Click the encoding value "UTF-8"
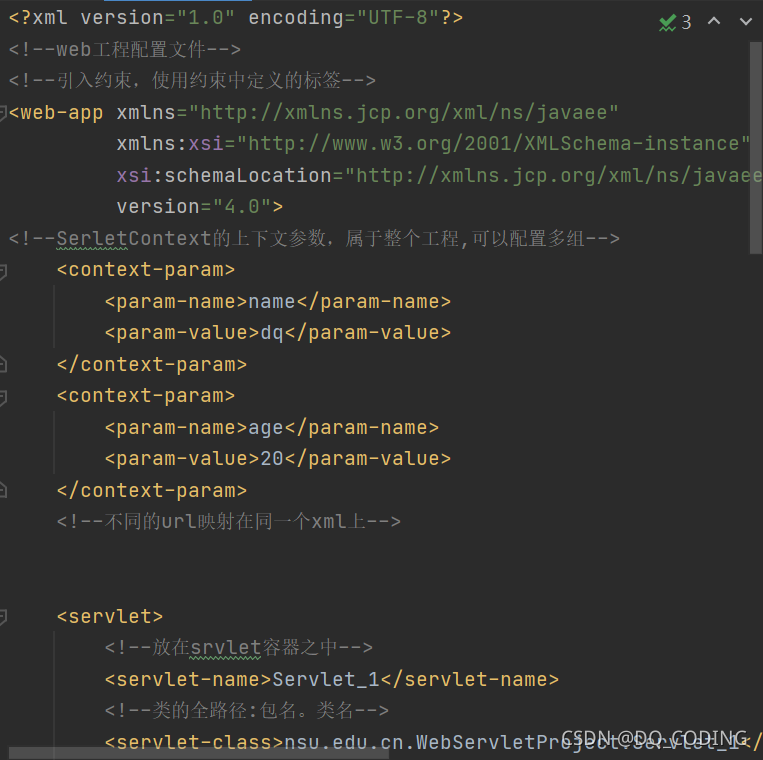The image size is (763, 760). [x=398, y=18]
